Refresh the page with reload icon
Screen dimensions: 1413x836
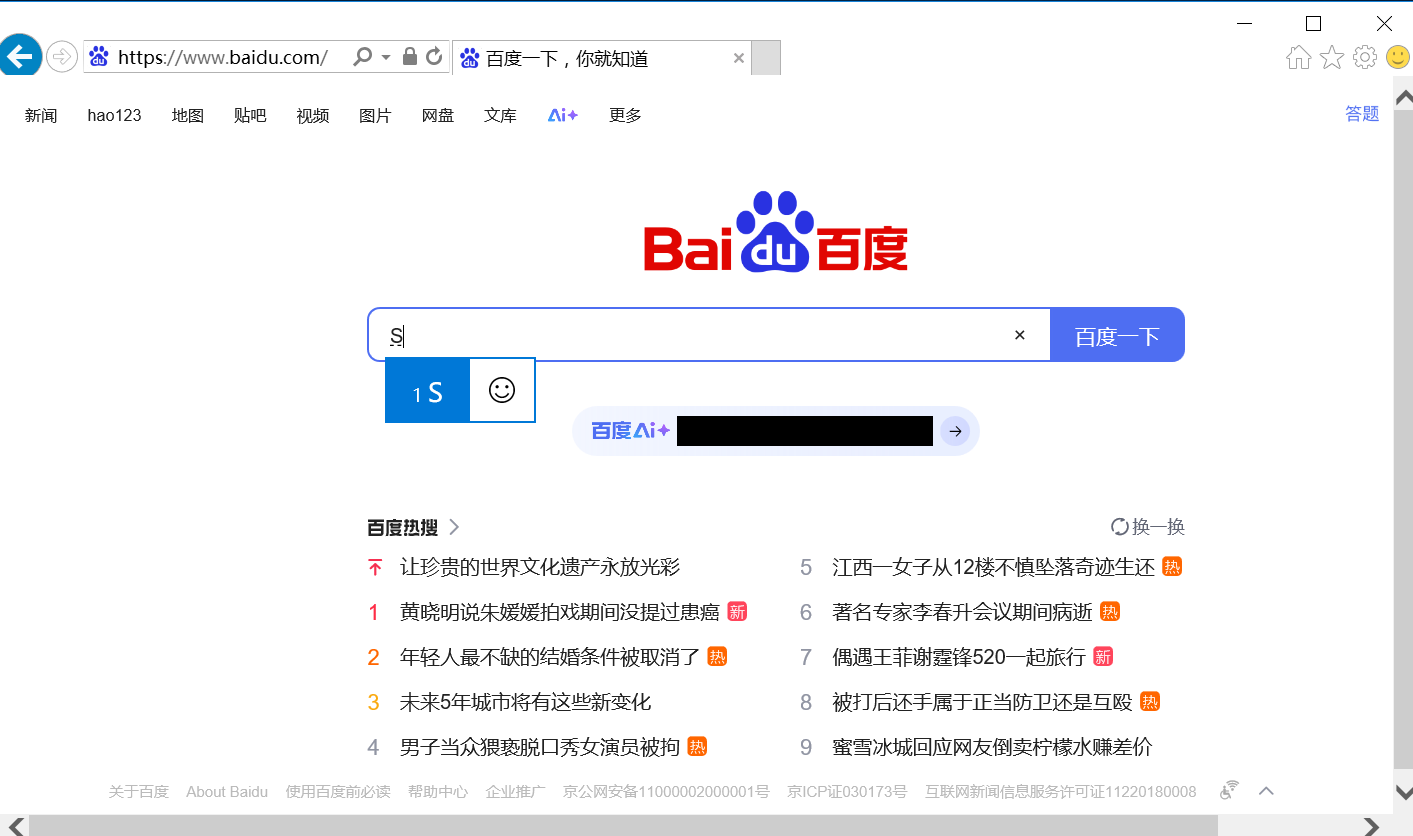434,57
